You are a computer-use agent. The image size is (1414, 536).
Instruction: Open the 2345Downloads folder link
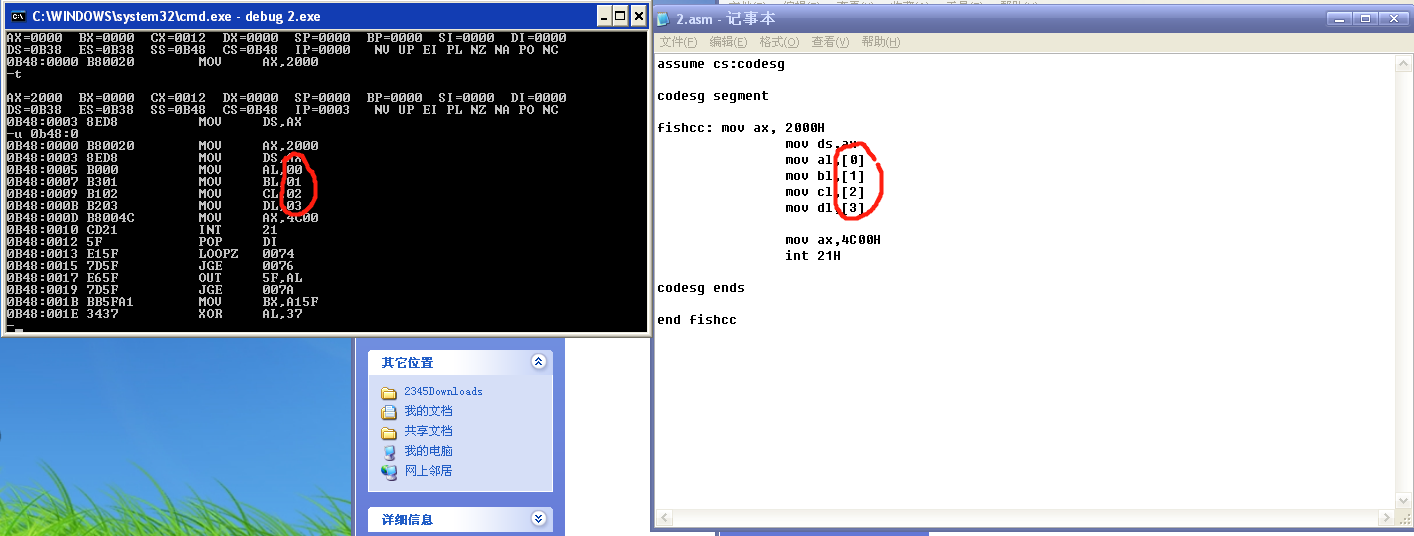[443, 391]
